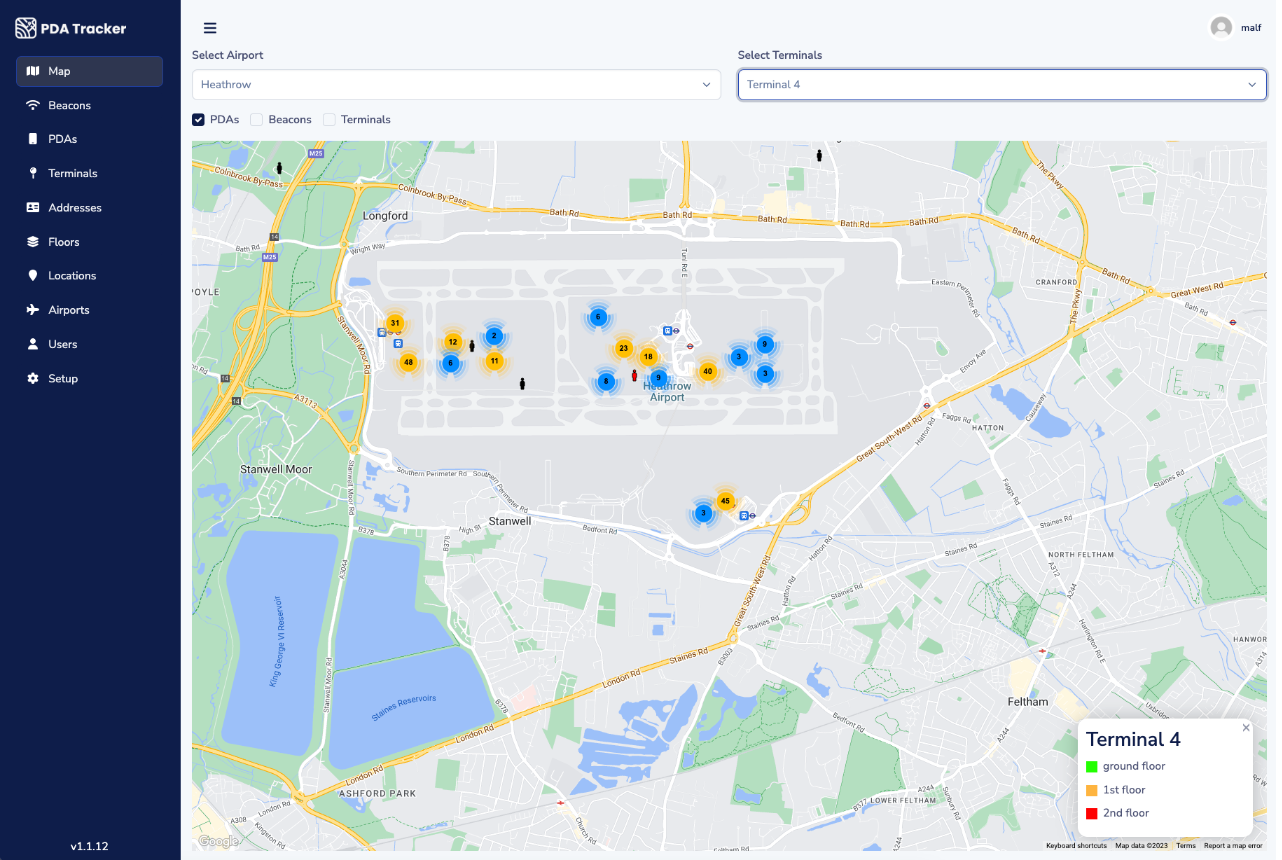The image size is (1282, 860).
Task: Click the blue cluster marker labeled 2
Action: [494, 336]
